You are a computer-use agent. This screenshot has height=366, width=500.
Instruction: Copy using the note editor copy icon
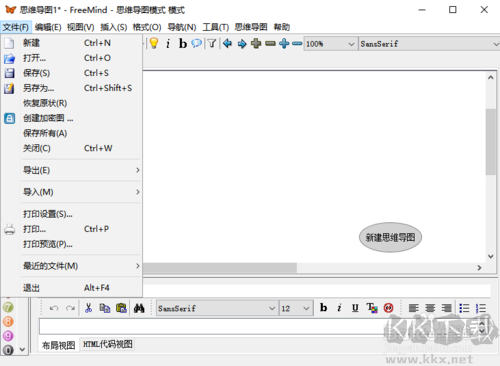tap(105, 308)
